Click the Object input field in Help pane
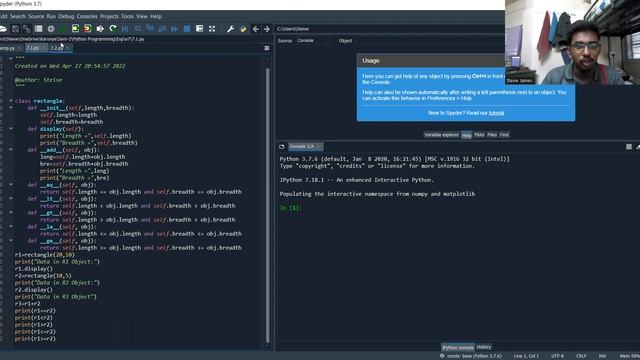Screen dimensions: 640x360 click(x=429, y=41)
